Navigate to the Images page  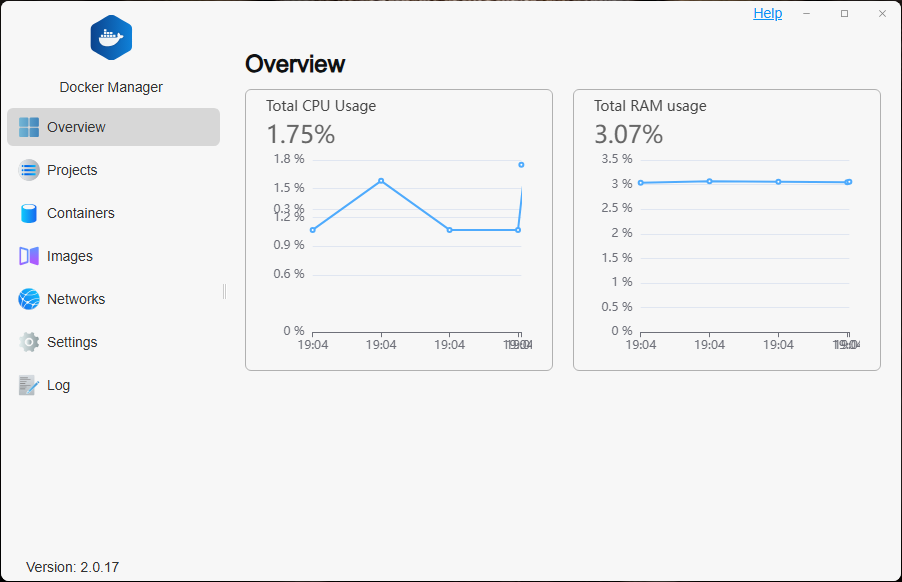[70, 256]
